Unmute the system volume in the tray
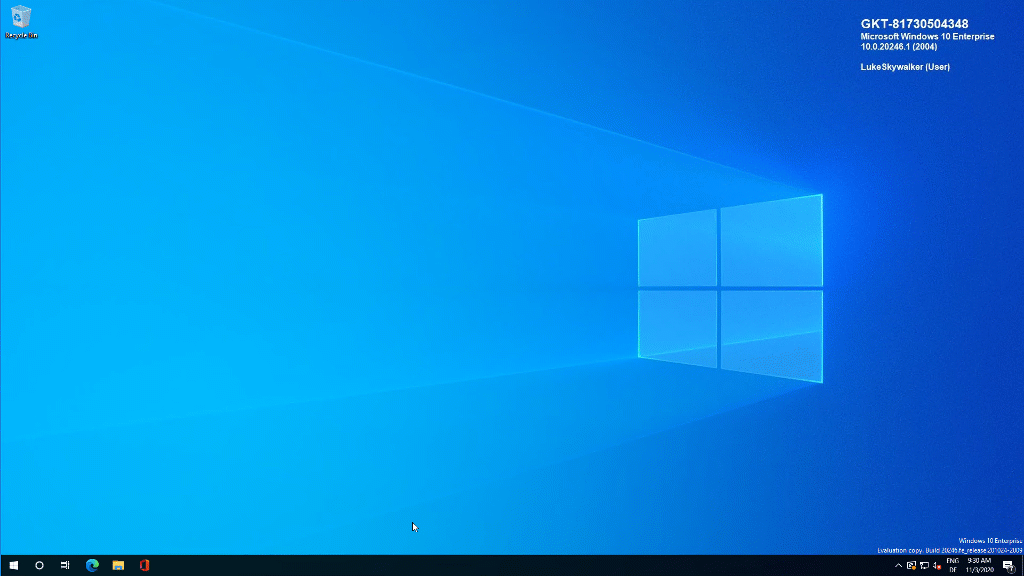Viewport: 1024px width, 576px height. coord(937,565)
